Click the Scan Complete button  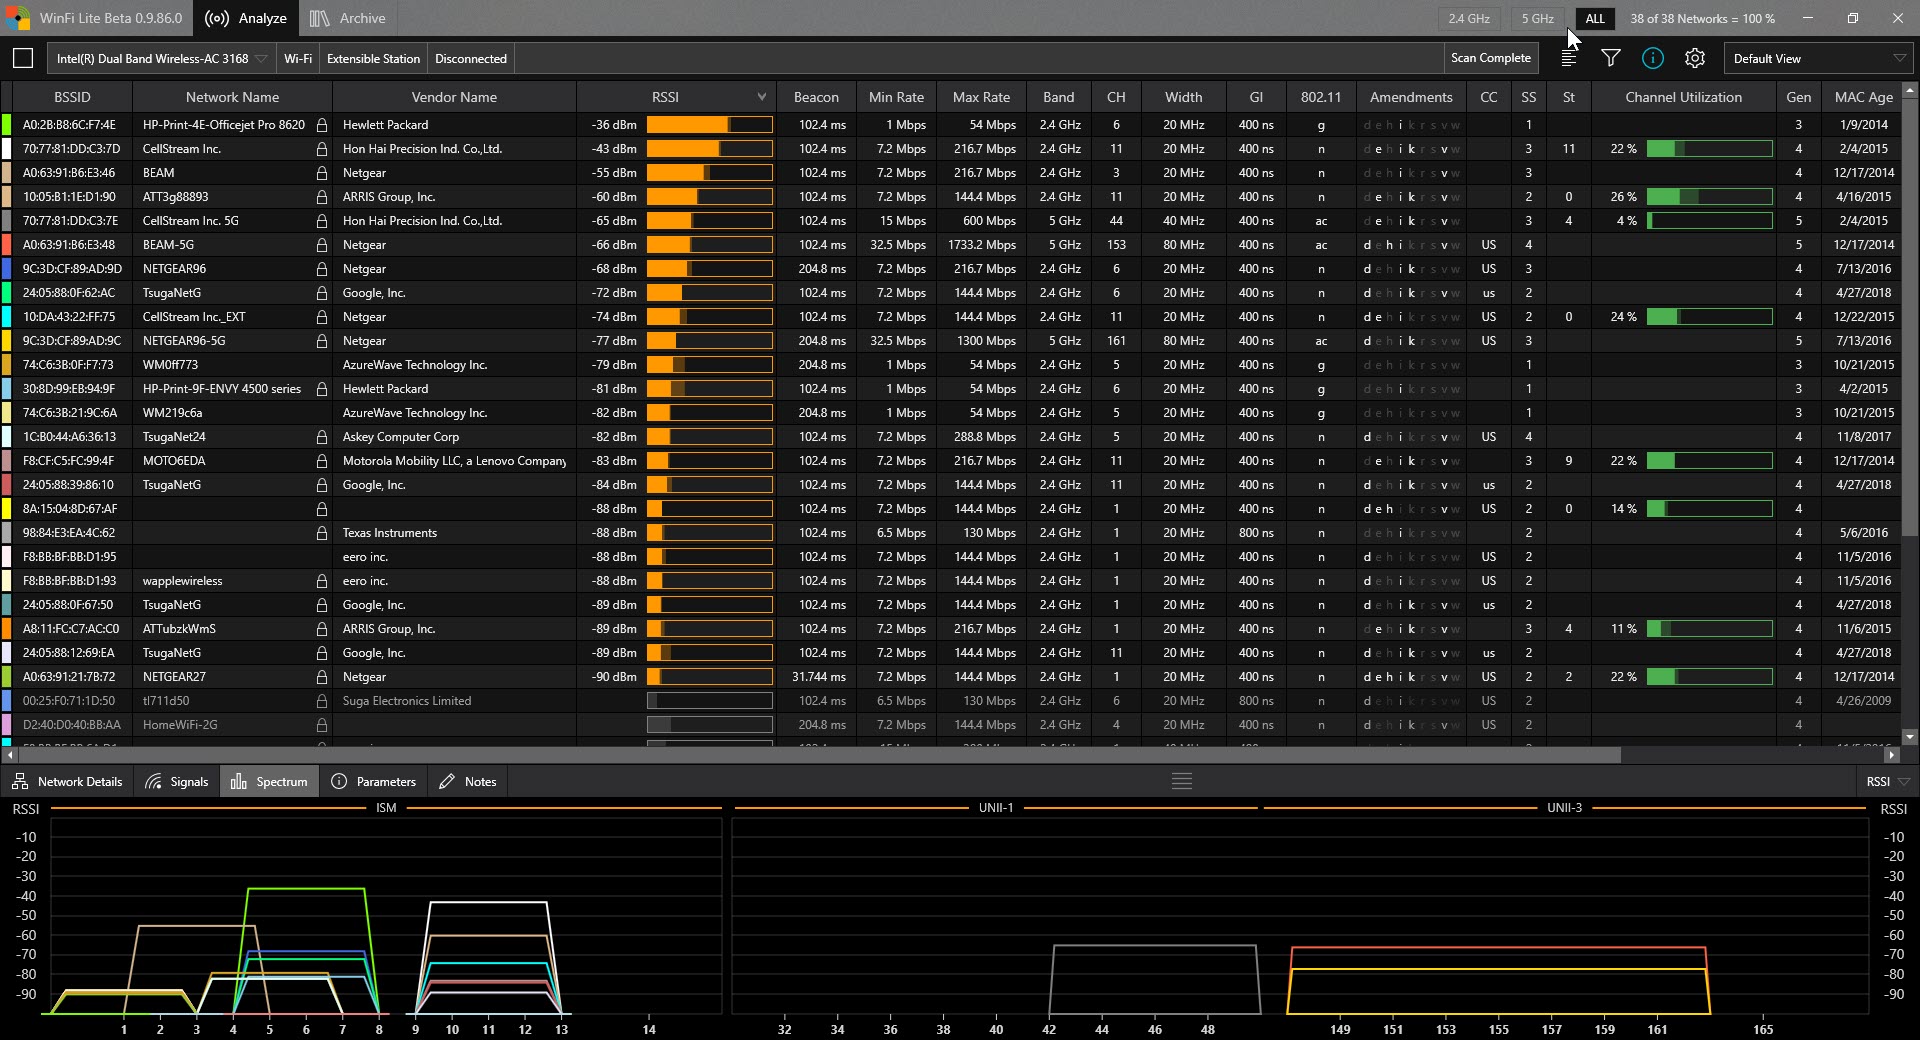1490,59
